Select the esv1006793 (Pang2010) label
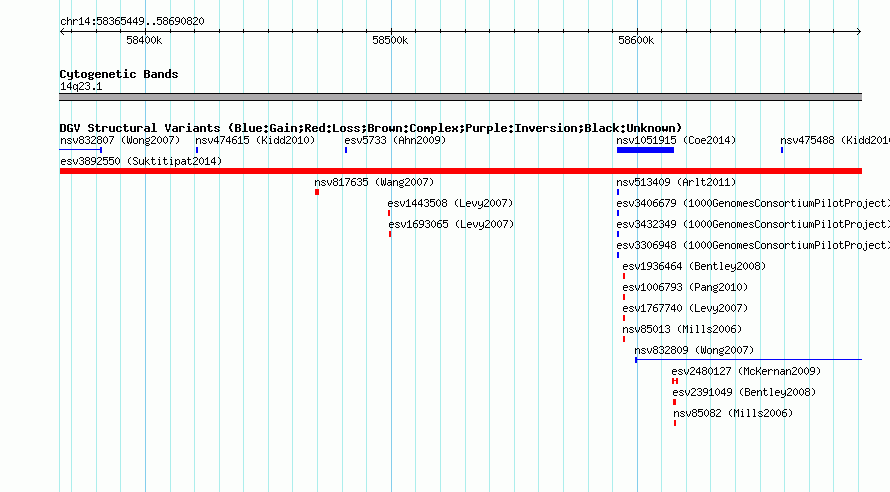The image size is (890, 492). tap(685, 287)
